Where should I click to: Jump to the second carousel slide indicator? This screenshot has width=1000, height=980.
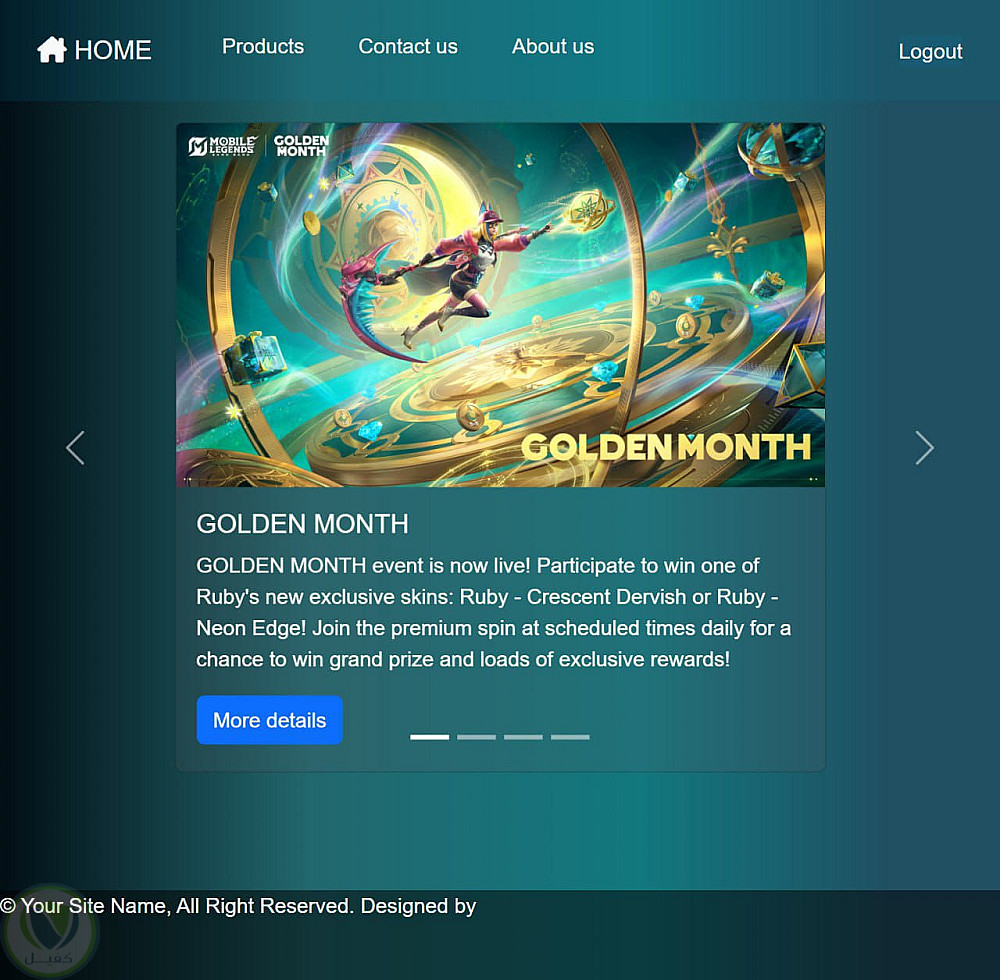[476, 737]
